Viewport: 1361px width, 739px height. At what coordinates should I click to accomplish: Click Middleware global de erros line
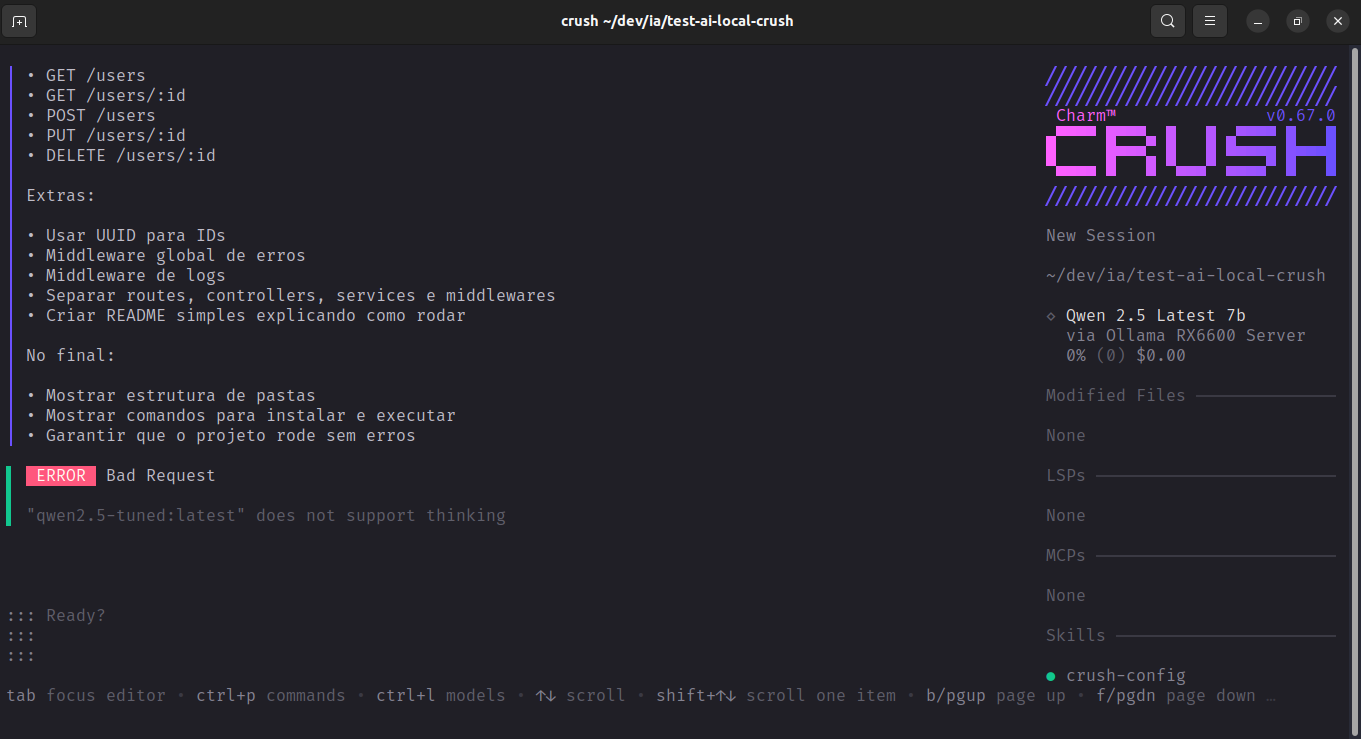pos(176,256)
